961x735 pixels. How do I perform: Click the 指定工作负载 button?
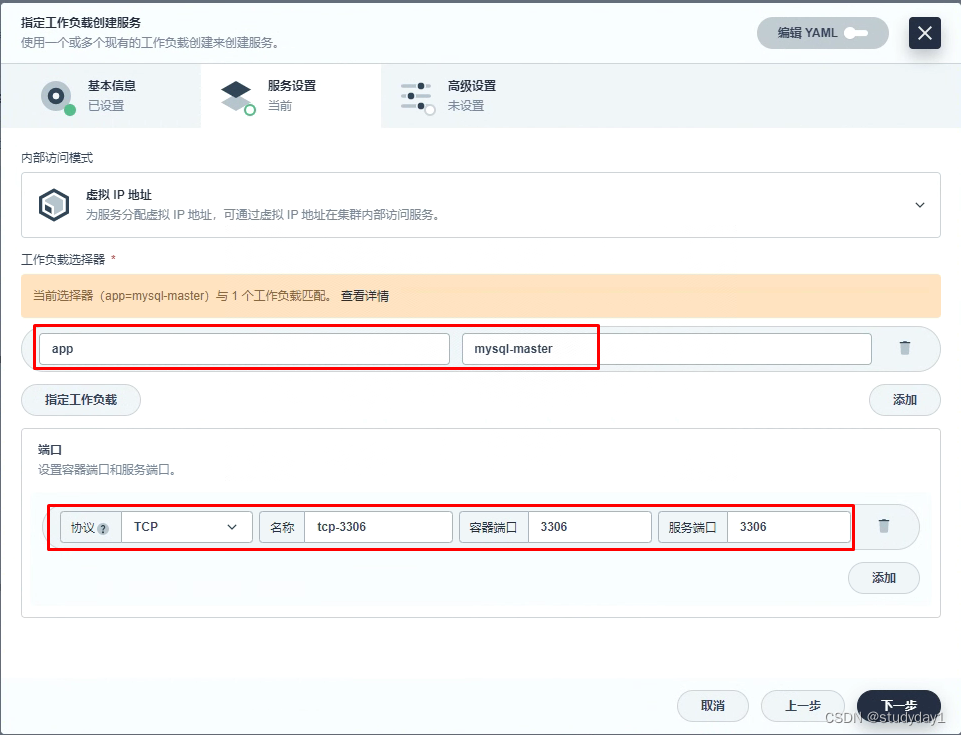click(x=81, y=400)
